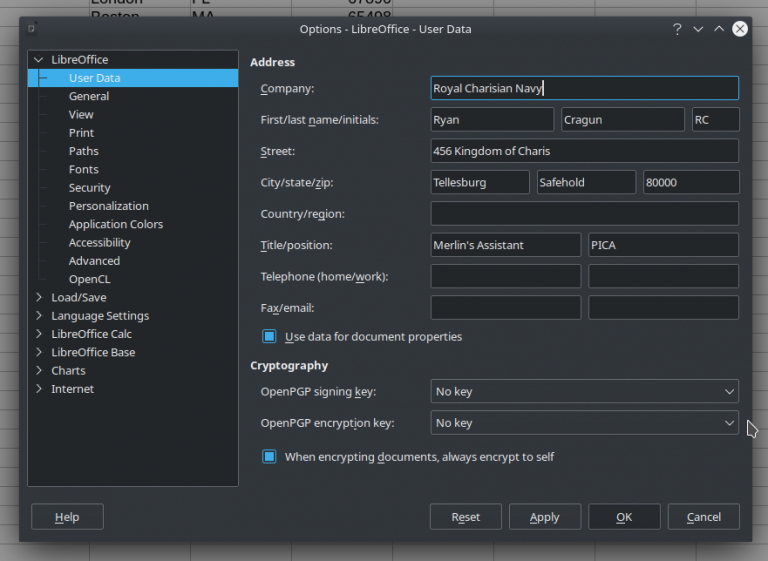Click the help question mark in title bar

click(677, 29)
